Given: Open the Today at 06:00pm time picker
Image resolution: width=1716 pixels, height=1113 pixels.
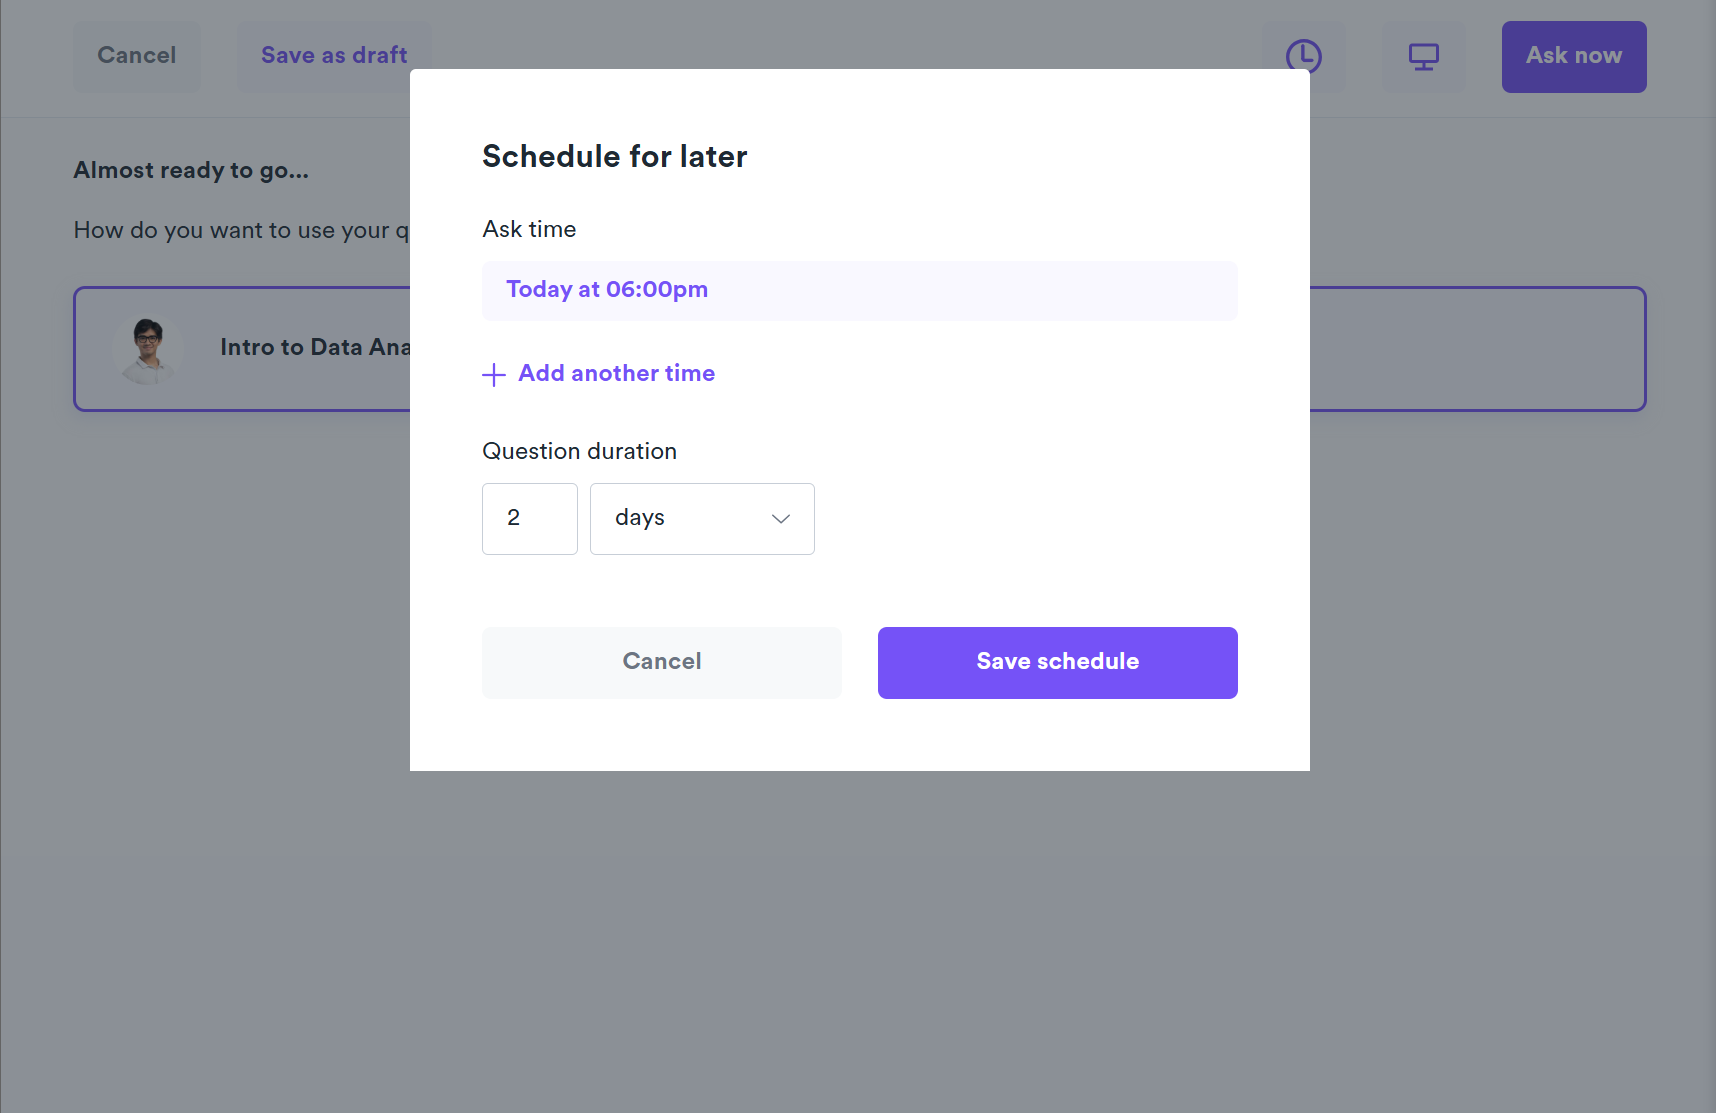Looking at the screenshot, I should coord(859,290).
